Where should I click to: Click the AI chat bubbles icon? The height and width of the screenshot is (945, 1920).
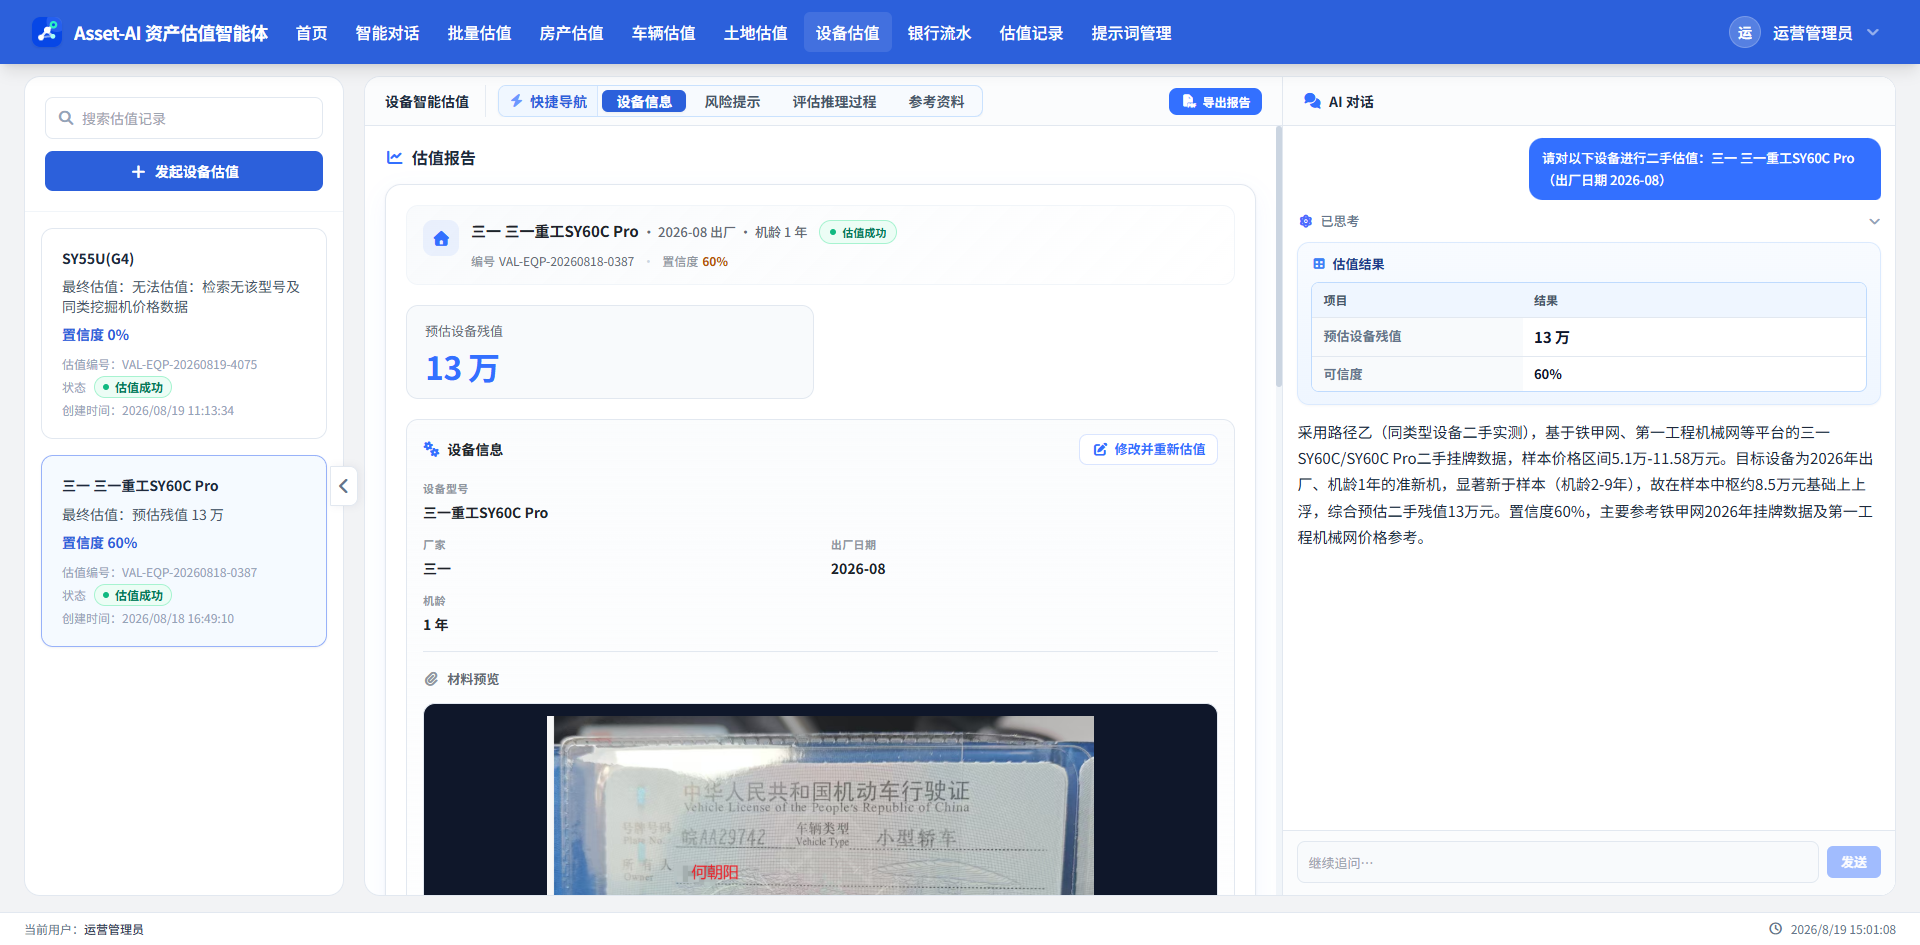[1313, 101]
